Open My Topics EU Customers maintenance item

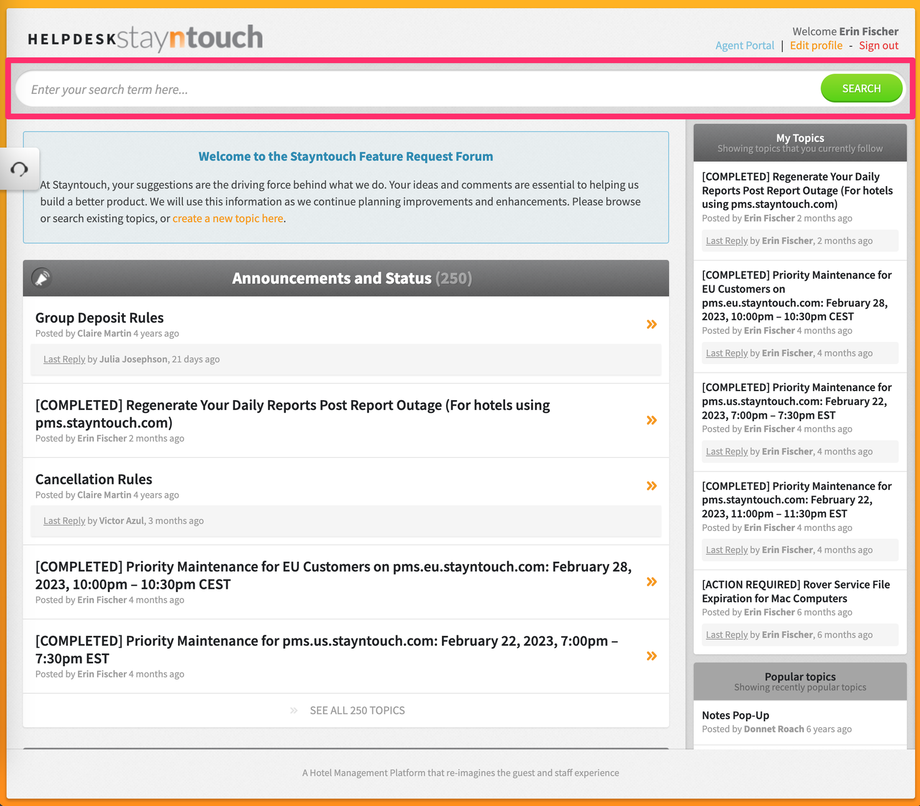pos(796,296)
